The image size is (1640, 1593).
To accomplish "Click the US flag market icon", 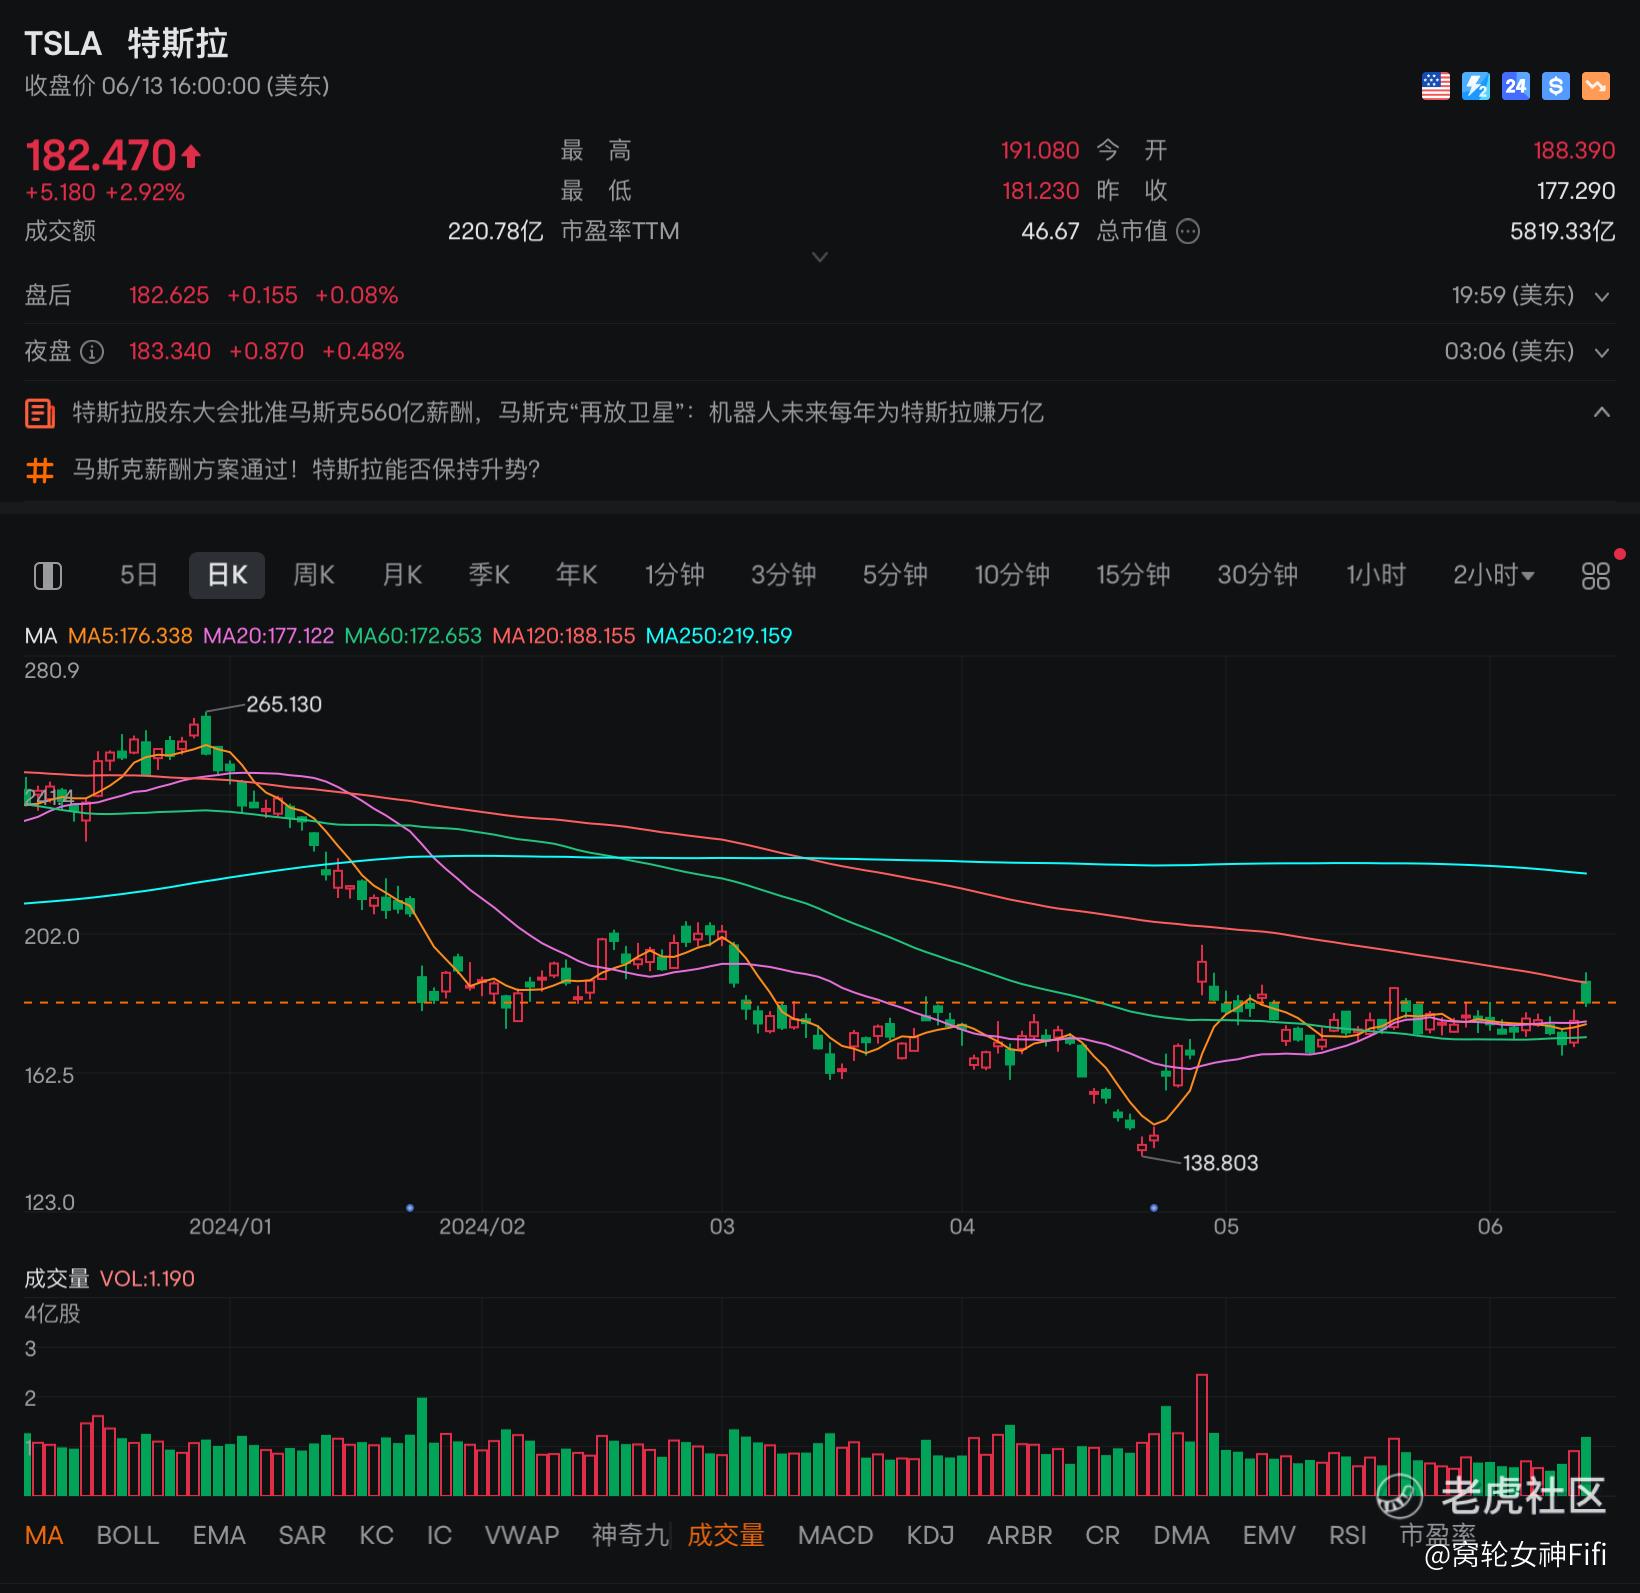I will tap(1436, 87).
